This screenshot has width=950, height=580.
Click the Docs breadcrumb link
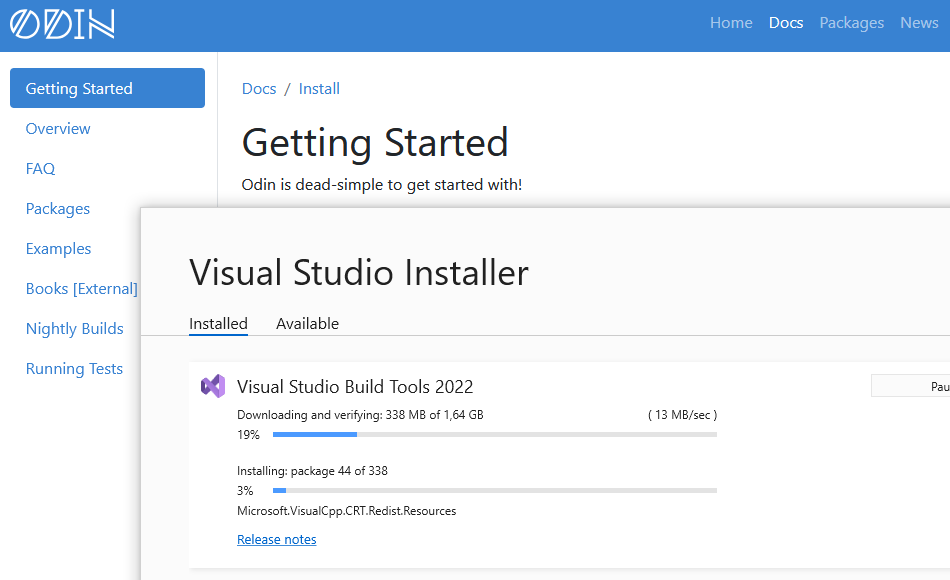click(259, 89)
